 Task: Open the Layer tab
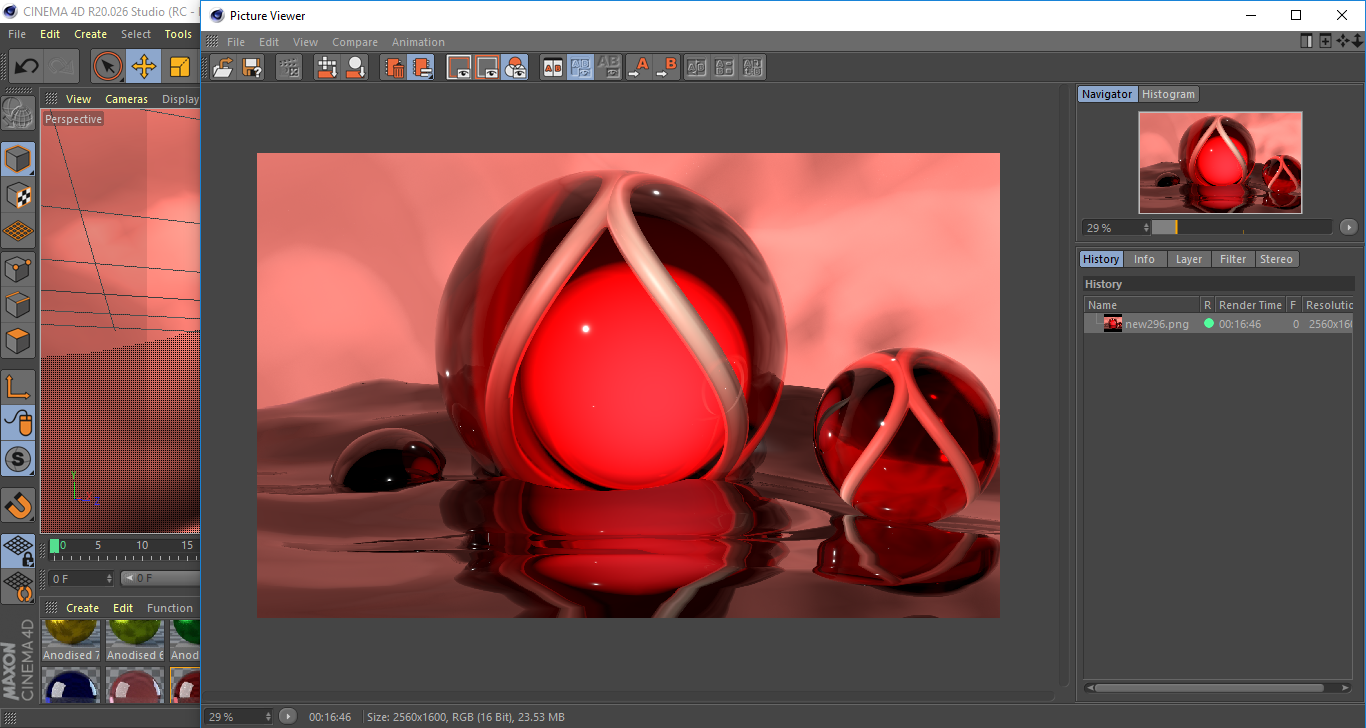(x=1188, y=259)
